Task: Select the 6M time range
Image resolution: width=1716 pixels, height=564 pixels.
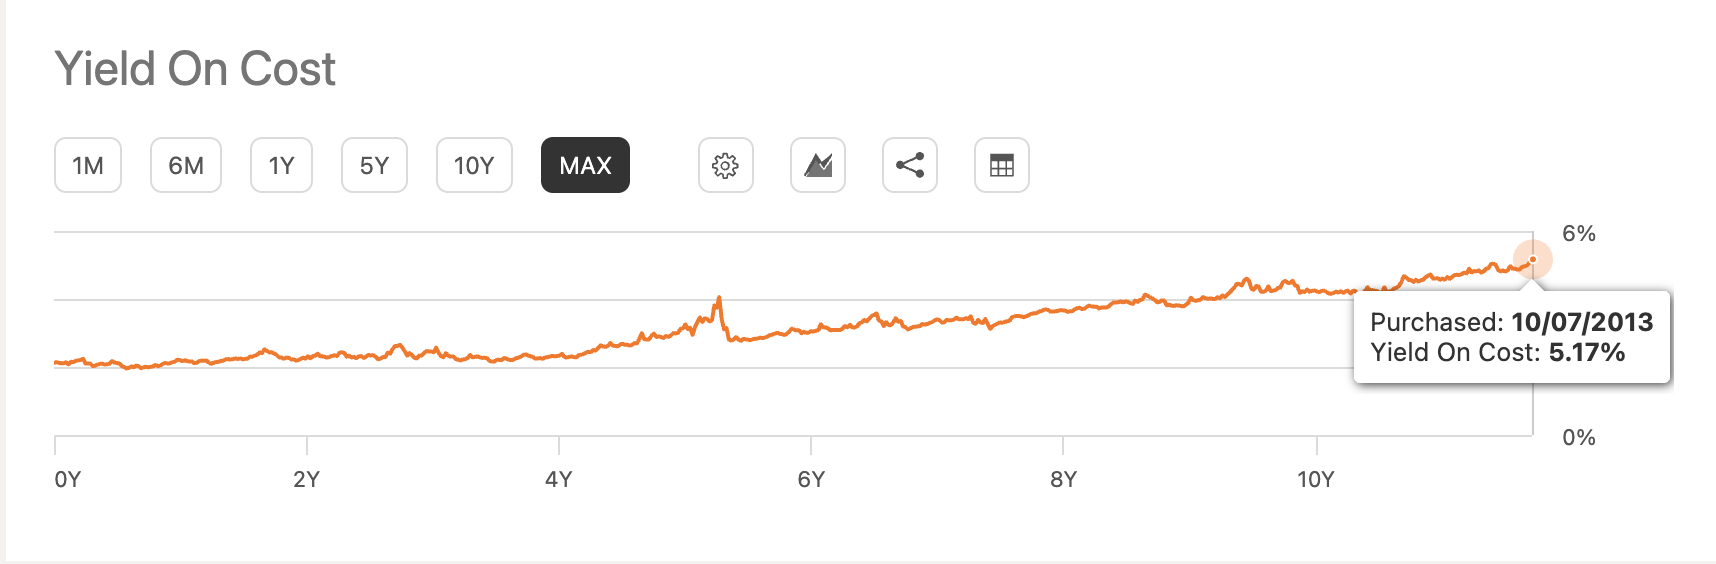Action: tap(186, 165)
